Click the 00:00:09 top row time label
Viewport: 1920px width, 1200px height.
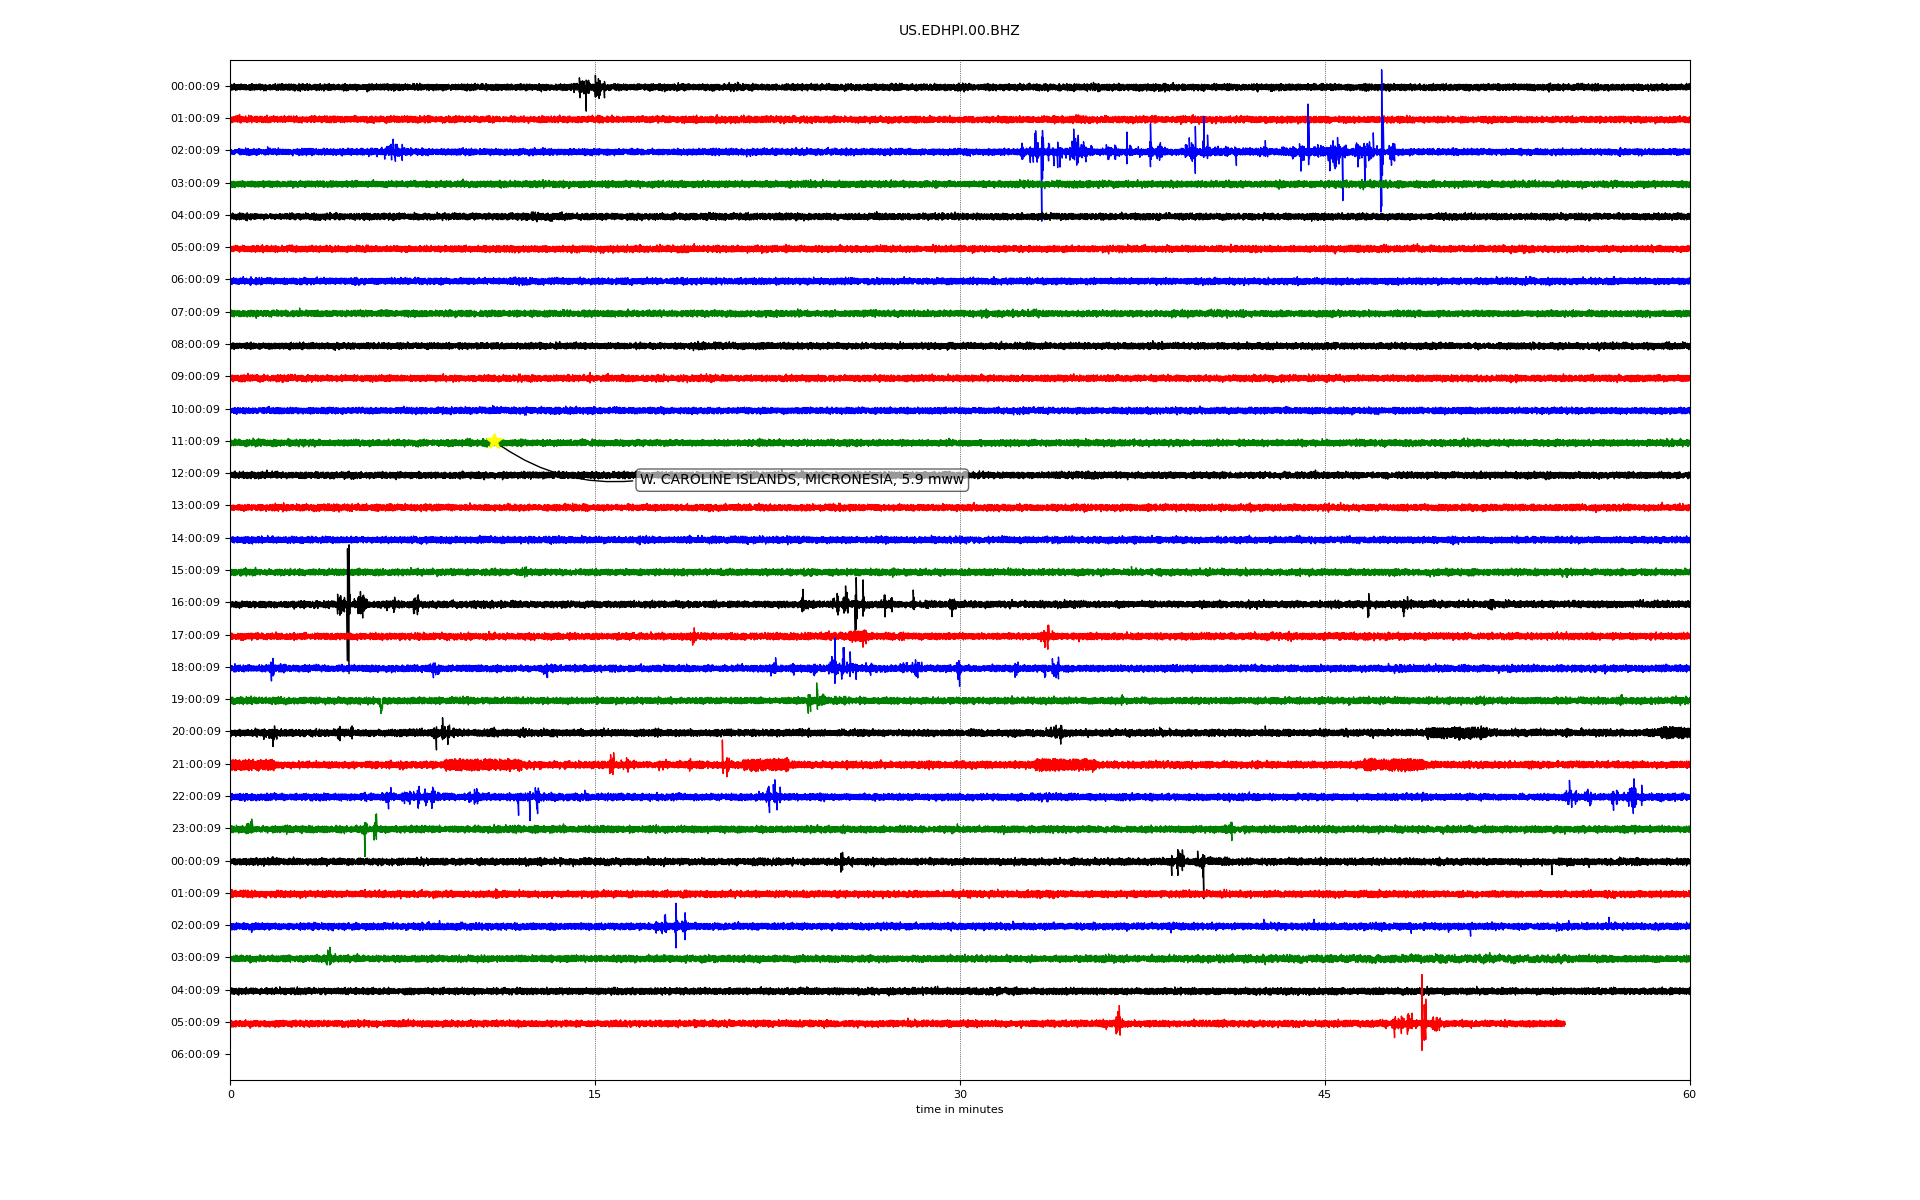[x=195, y=87]
